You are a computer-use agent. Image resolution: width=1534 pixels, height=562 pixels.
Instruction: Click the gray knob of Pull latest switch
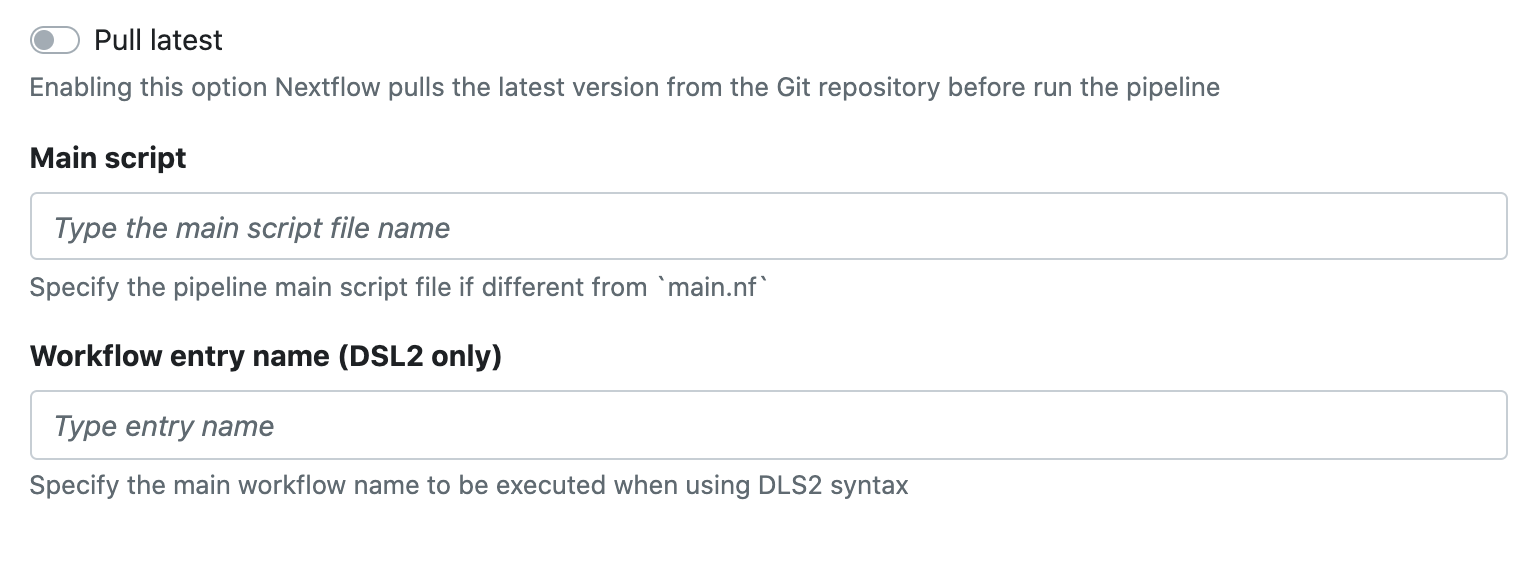[x=44, y=40]
